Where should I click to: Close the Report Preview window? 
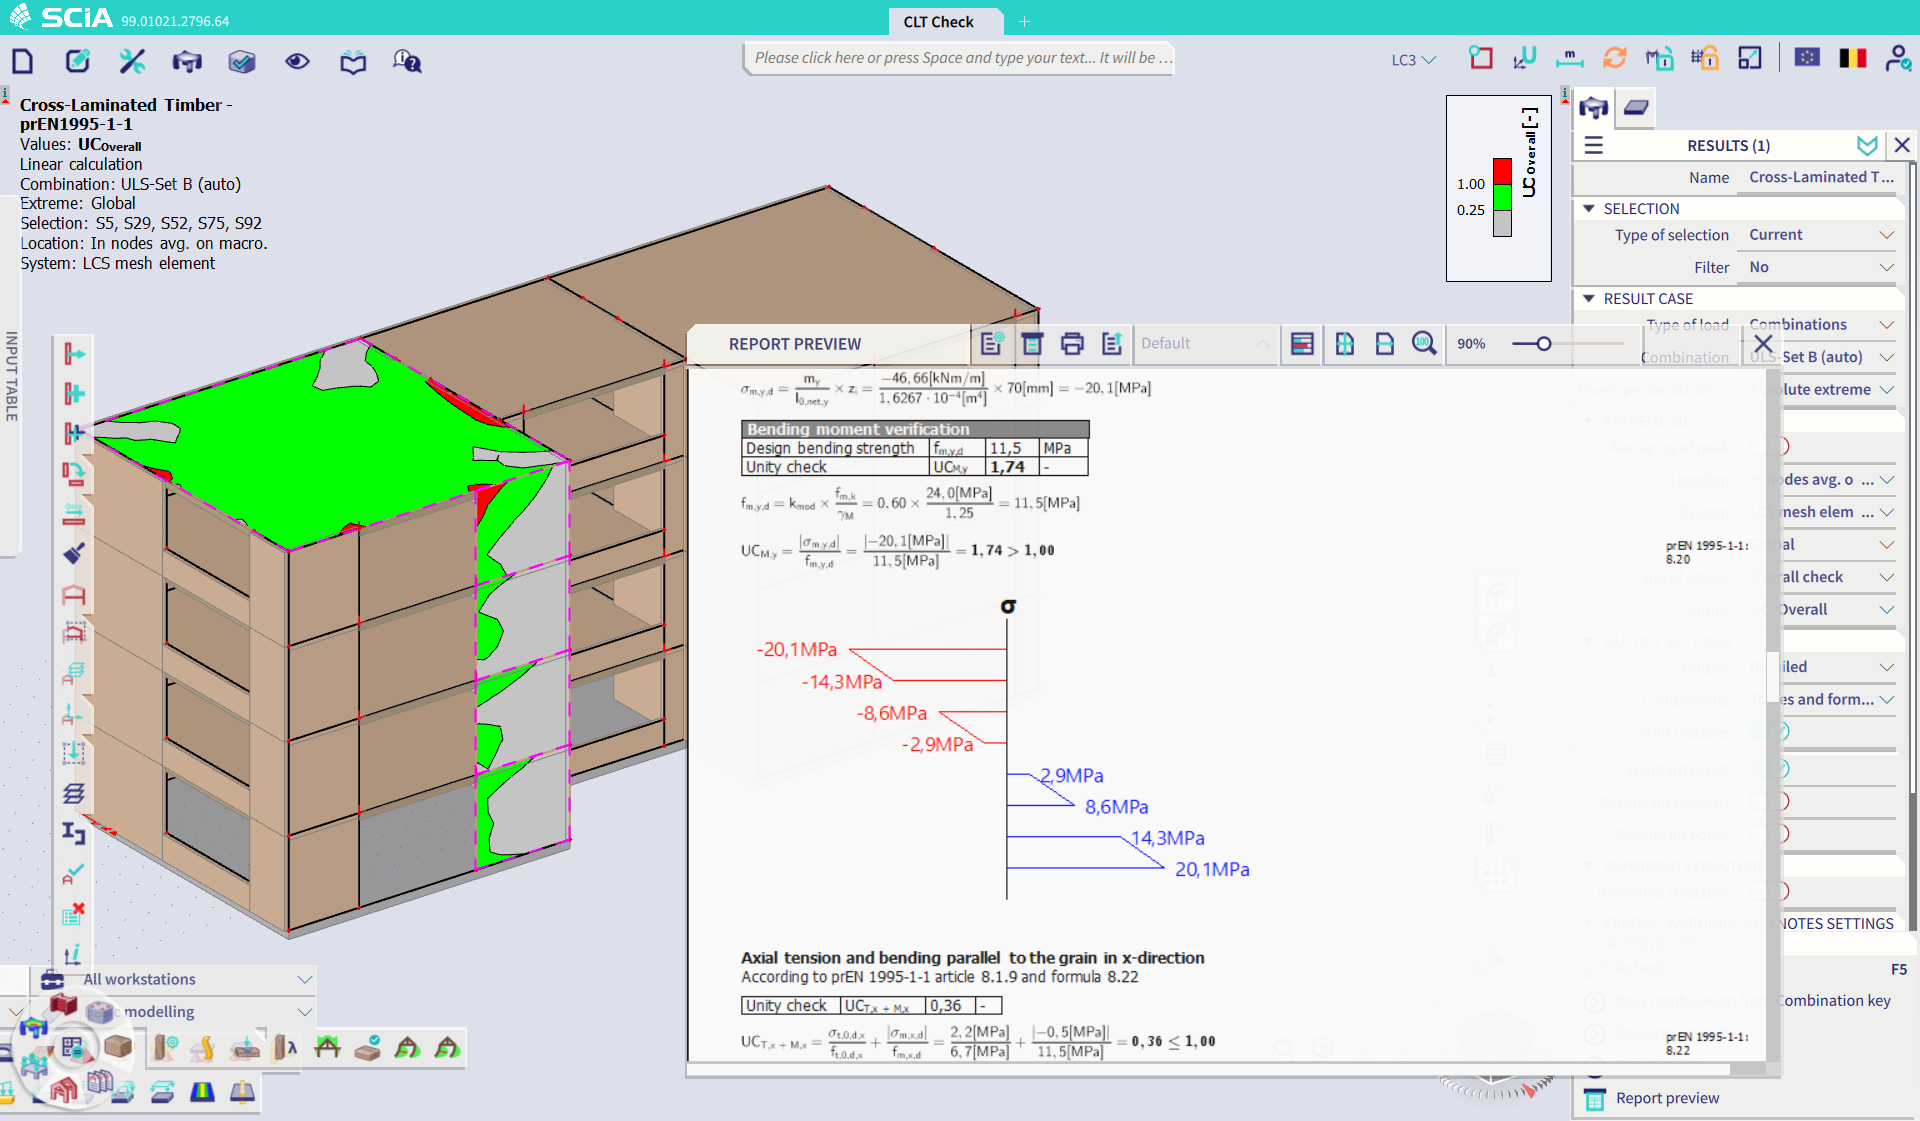tap(1763, 344)
